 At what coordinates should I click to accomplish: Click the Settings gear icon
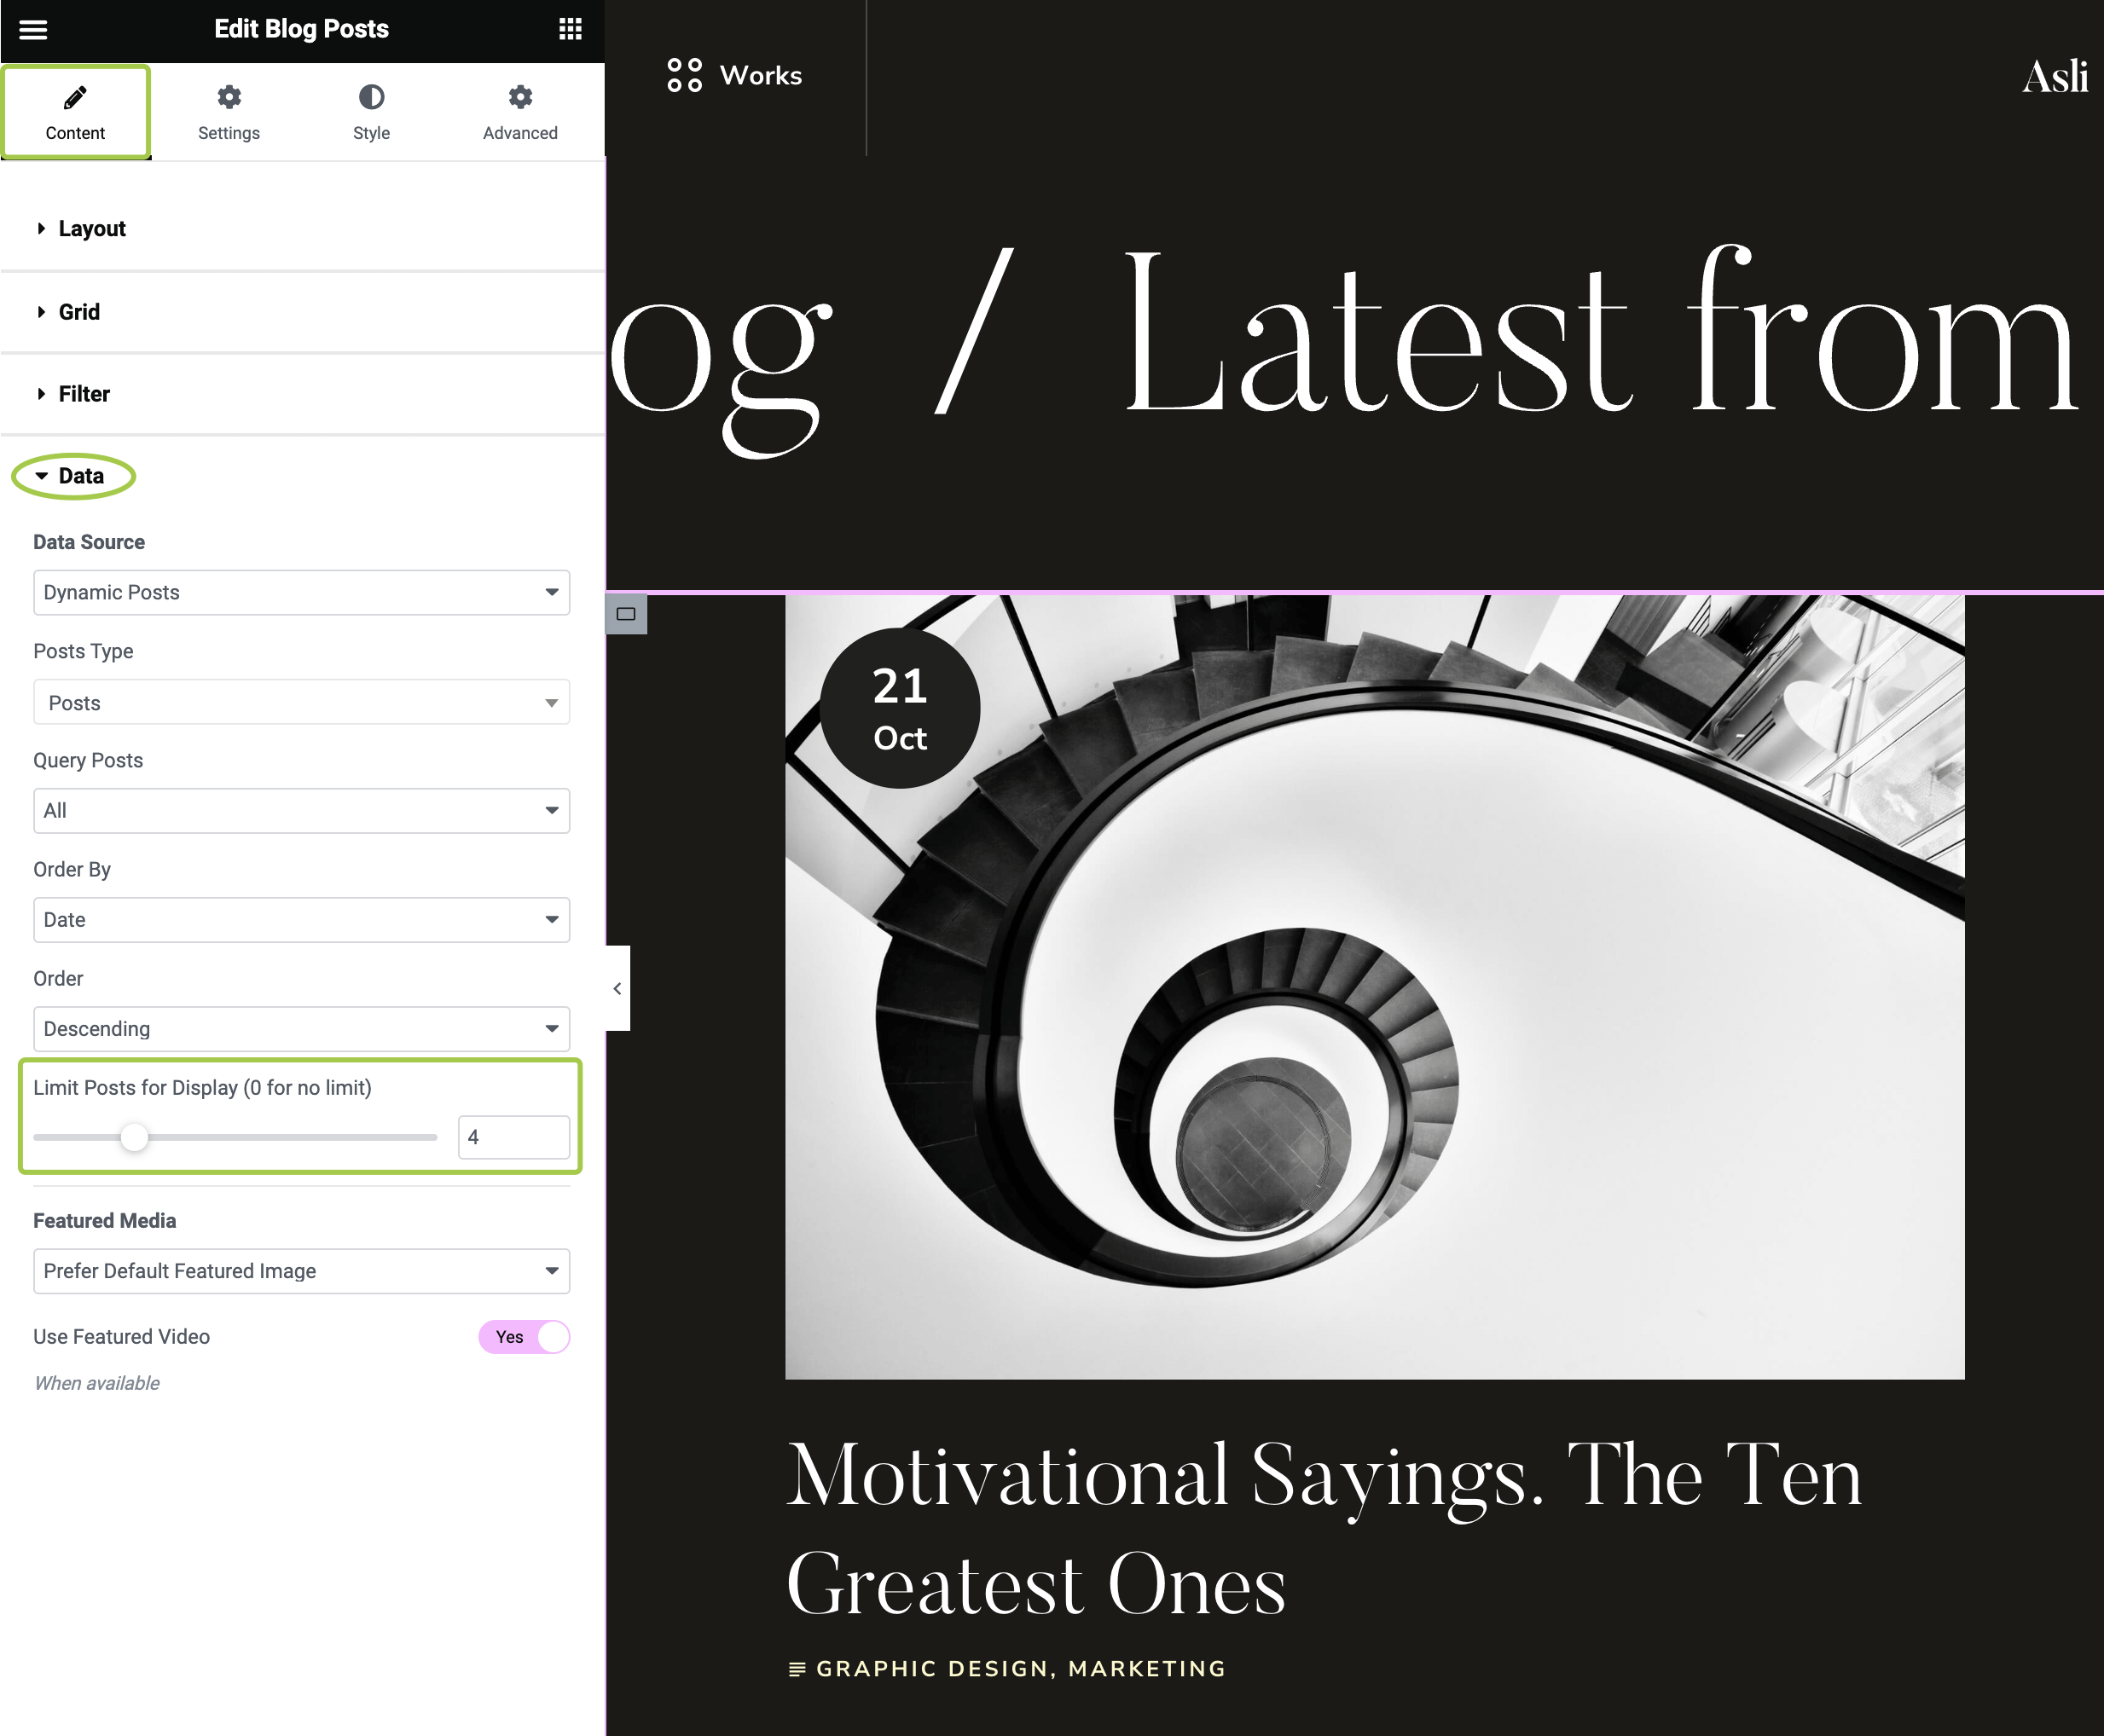[229, 97]
